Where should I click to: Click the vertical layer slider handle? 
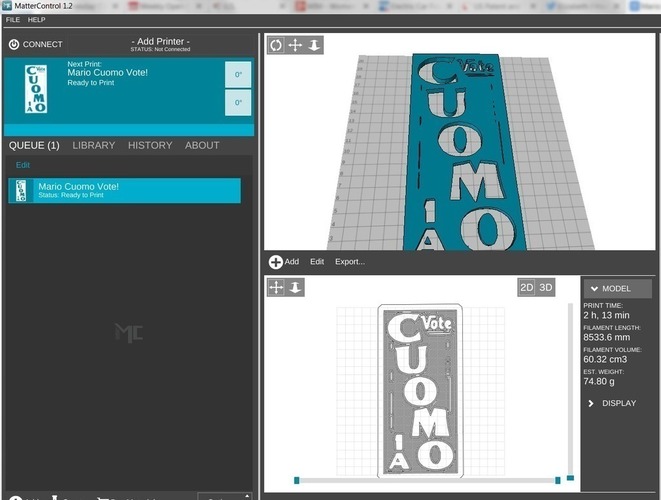click(570, 478)
